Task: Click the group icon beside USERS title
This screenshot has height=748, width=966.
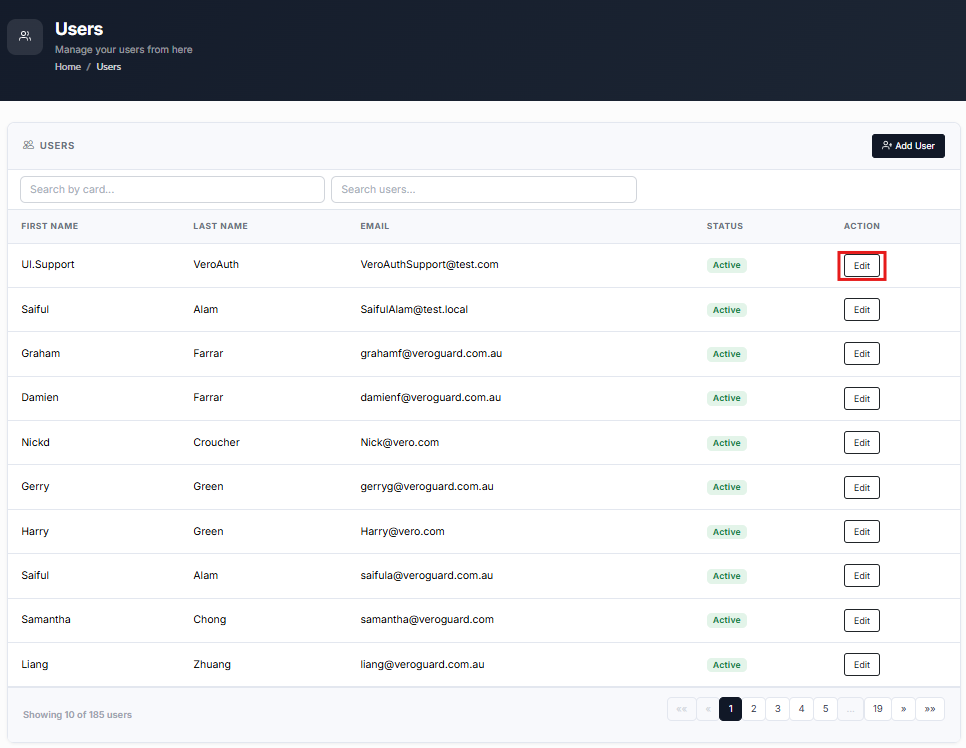Action: point(28,145)
